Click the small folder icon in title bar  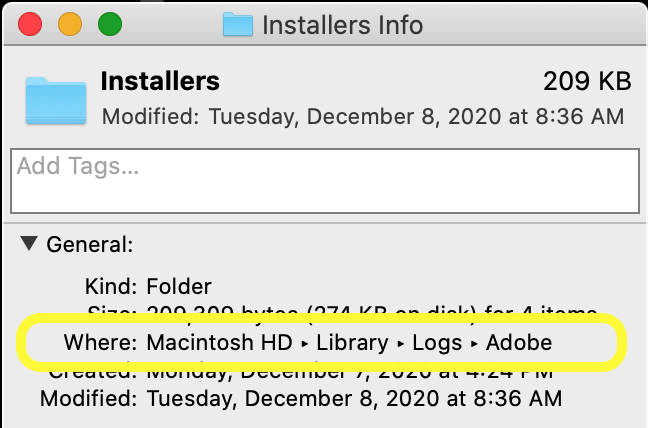click(238, 24)
